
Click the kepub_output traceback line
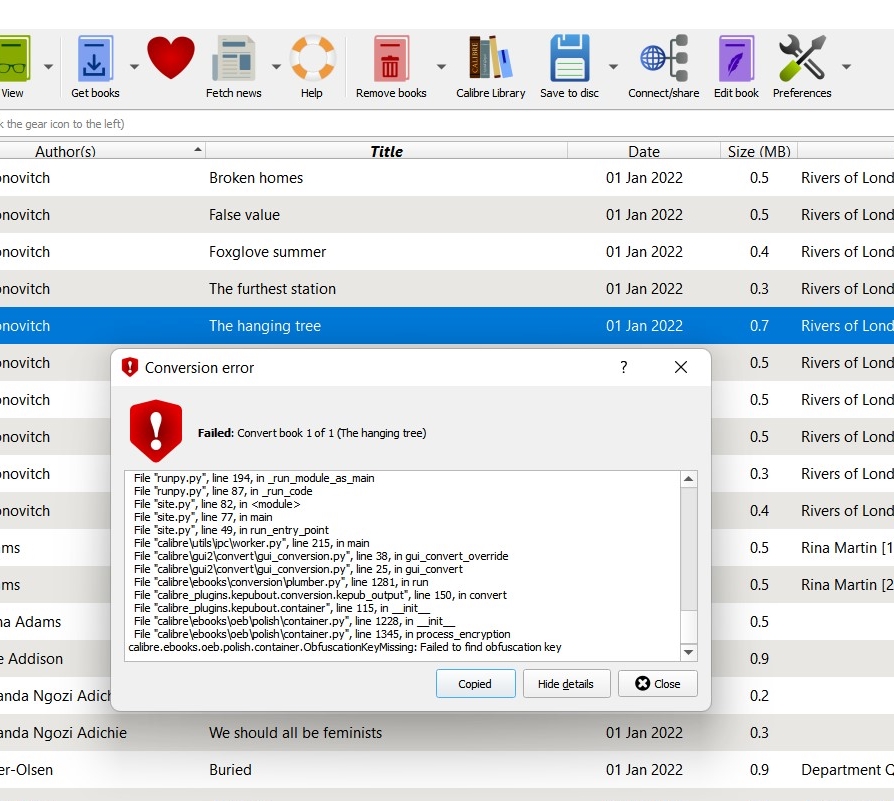320,595
